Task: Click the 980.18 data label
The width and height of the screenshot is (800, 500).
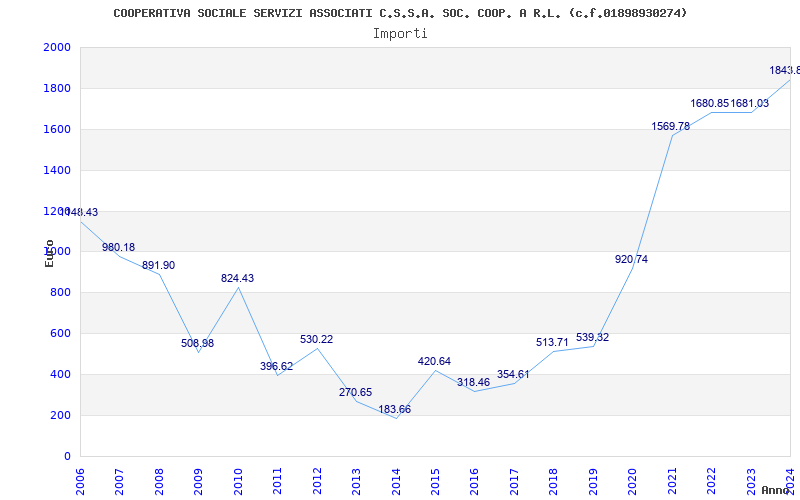Action: 118,248
